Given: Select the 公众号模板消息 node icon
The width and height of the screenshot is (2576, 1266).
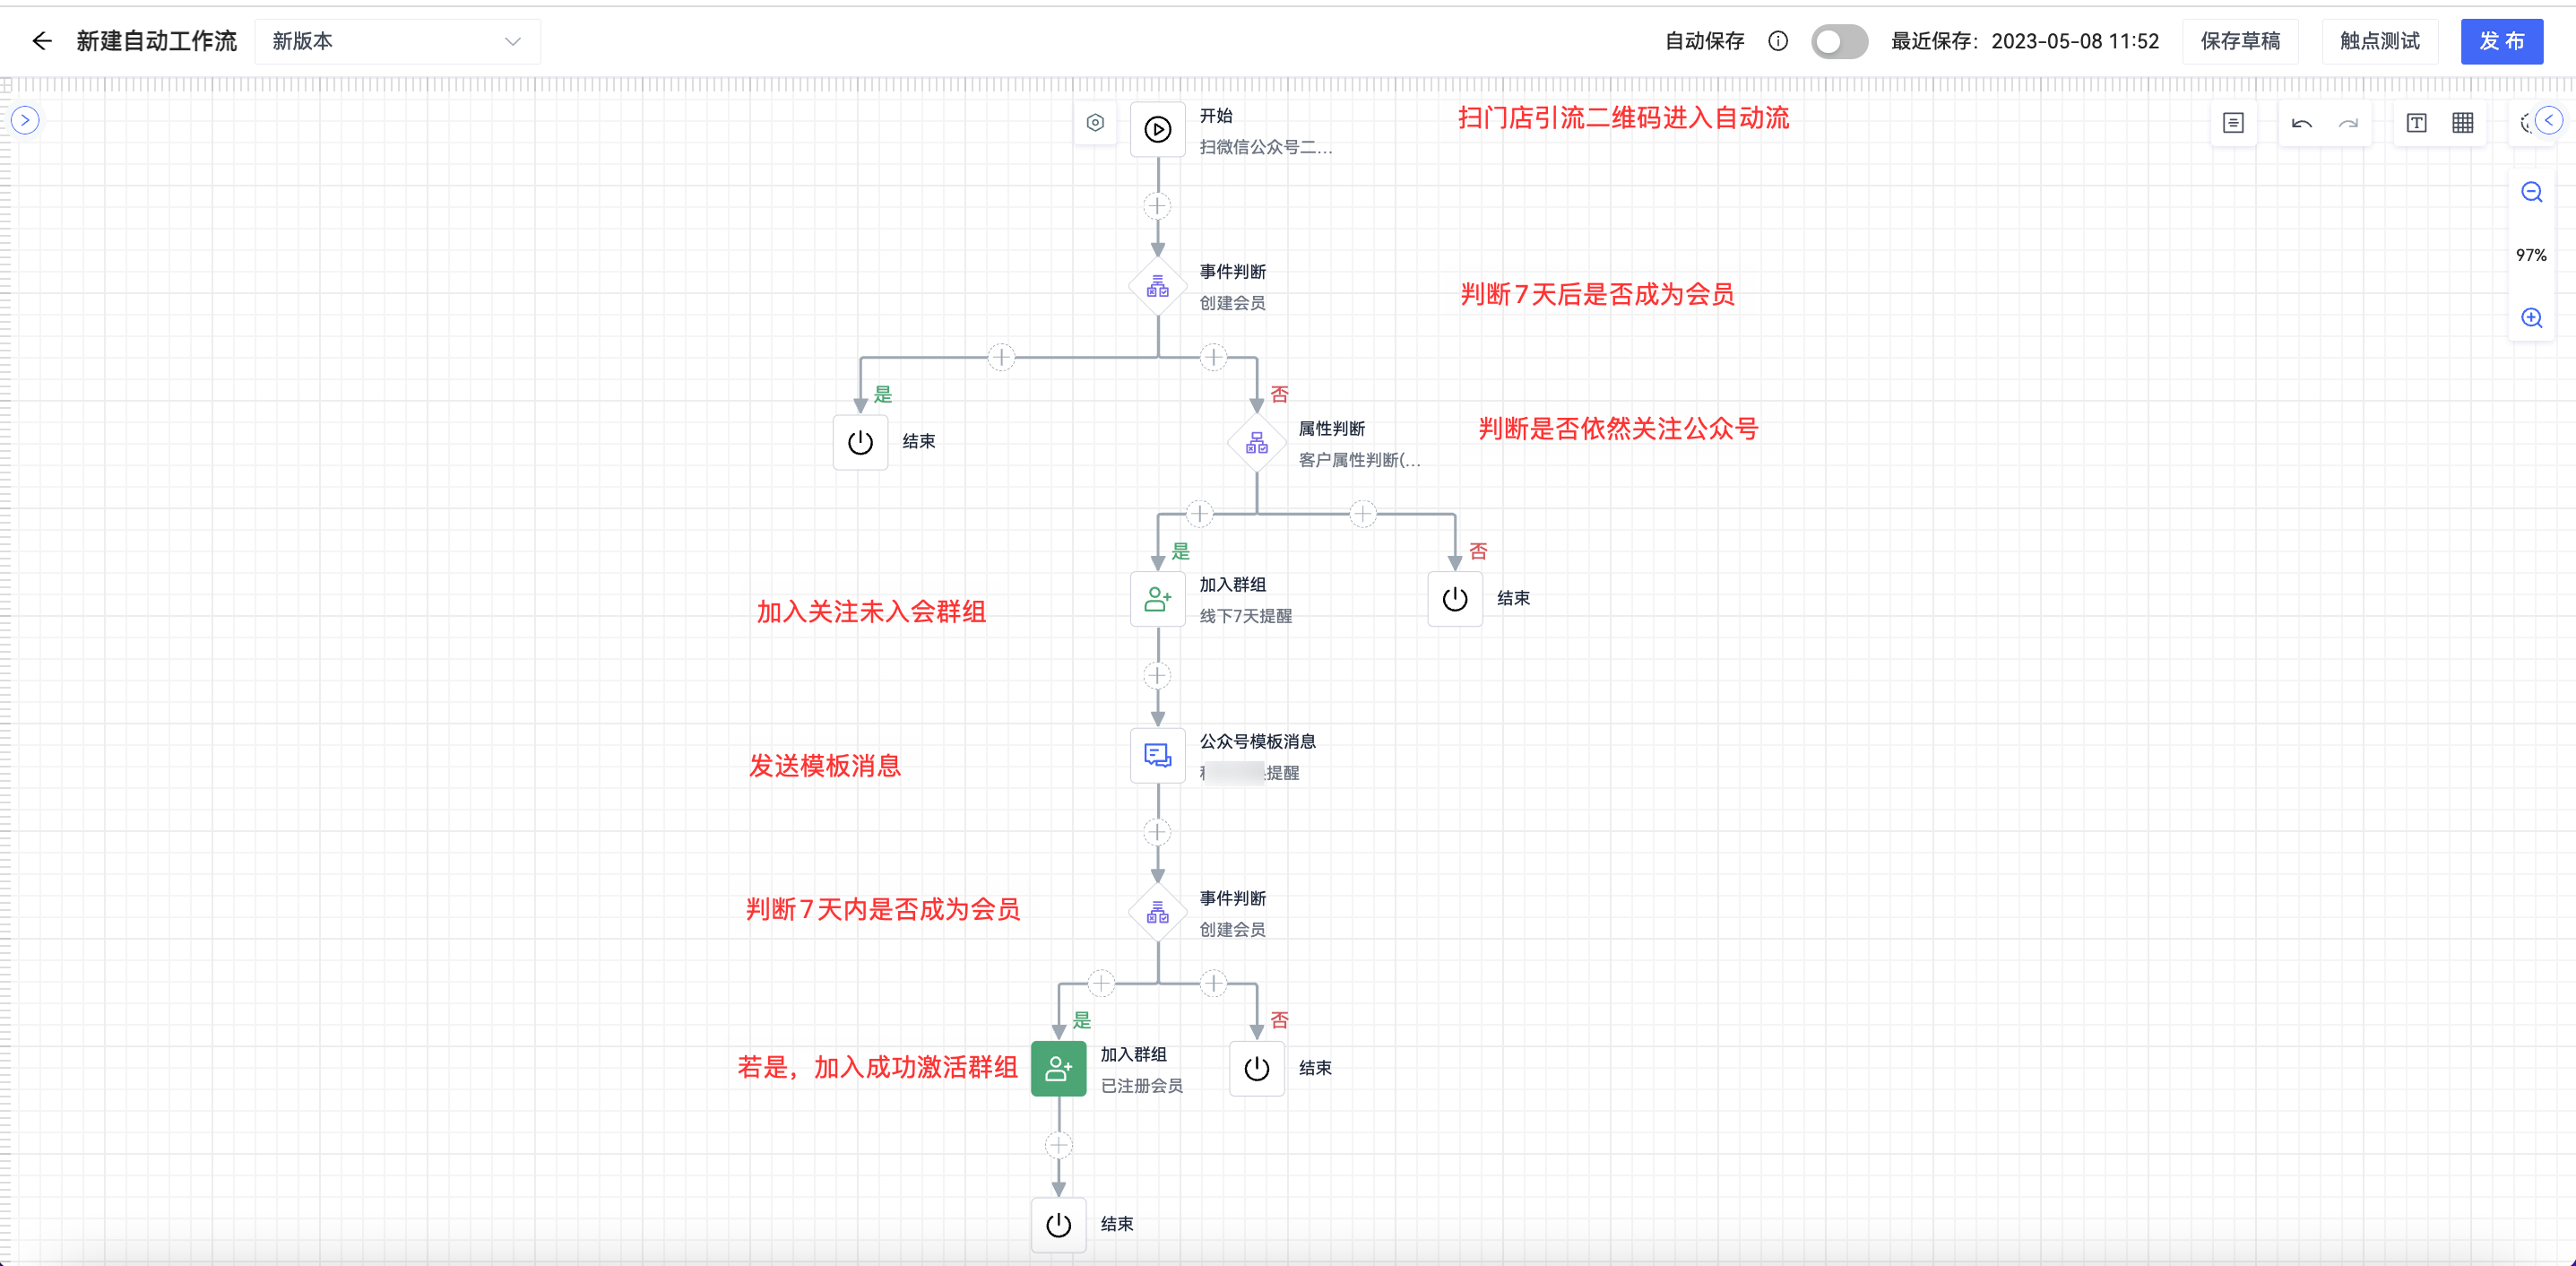Looking at the screenshot, I should click(x=1157, y=756).
